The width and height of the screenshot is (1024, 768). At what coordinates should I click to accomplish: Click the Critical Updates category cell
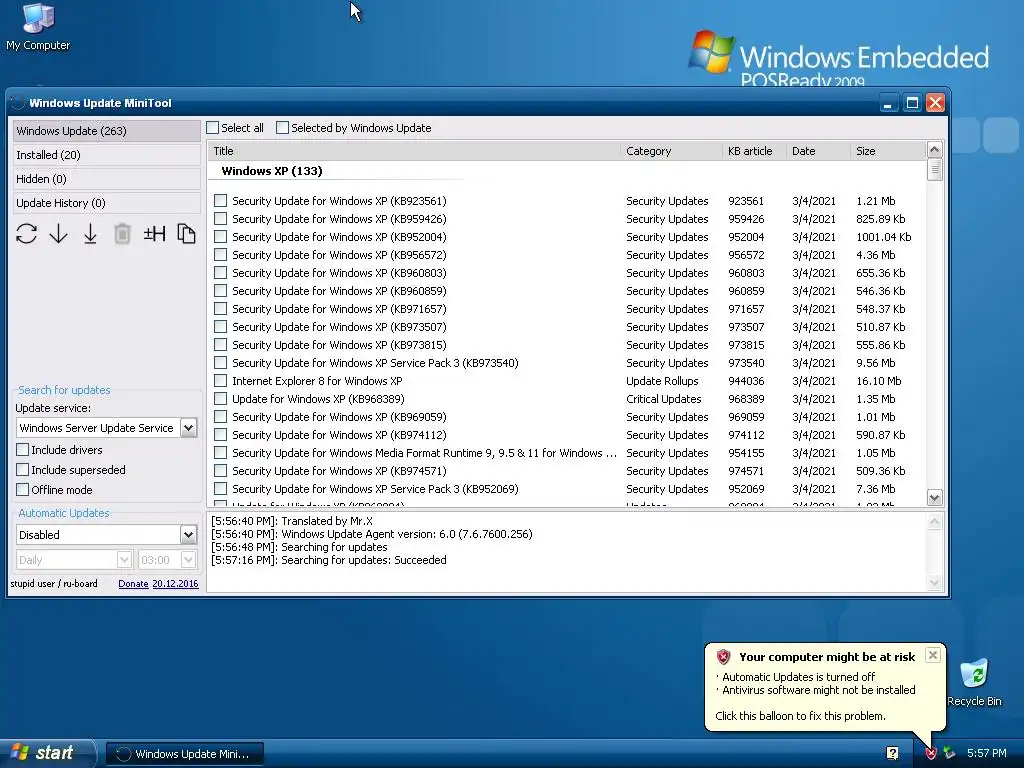664,399
